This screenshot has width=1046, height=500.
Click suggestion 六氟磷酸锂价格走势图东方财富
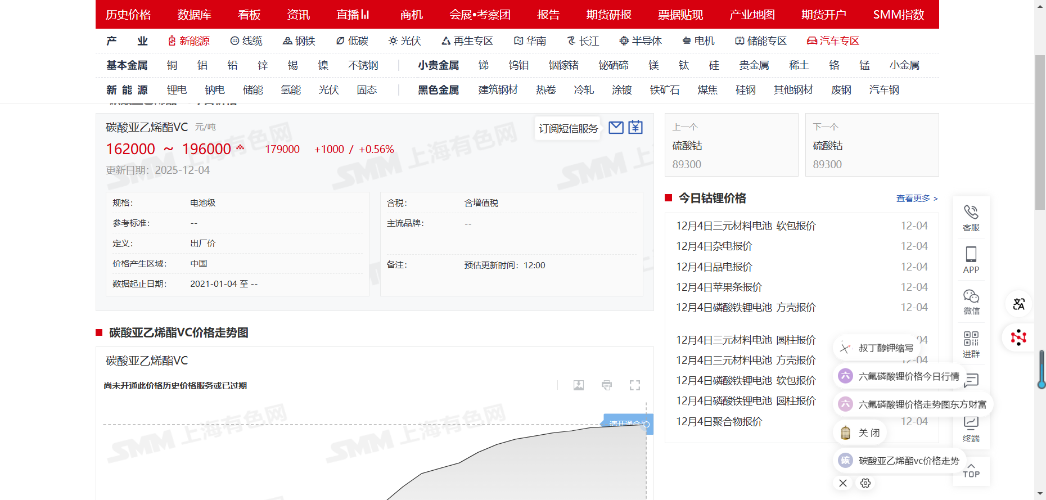pos(914,404)
